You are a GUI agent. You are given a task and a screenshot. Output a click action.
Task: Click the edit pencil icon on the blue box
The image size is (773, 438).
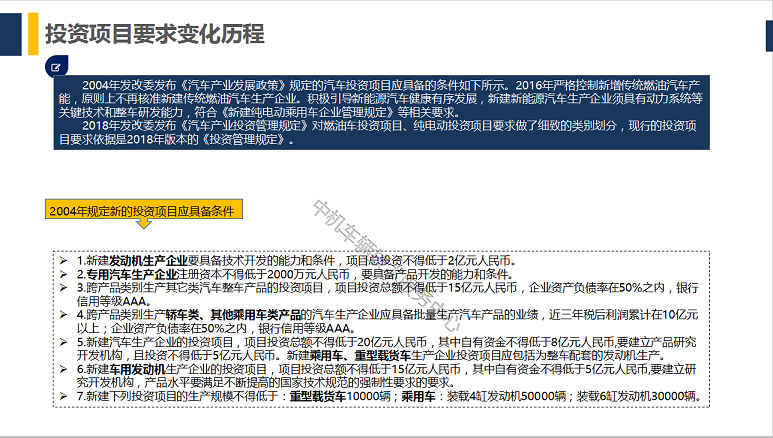(58, 67)
